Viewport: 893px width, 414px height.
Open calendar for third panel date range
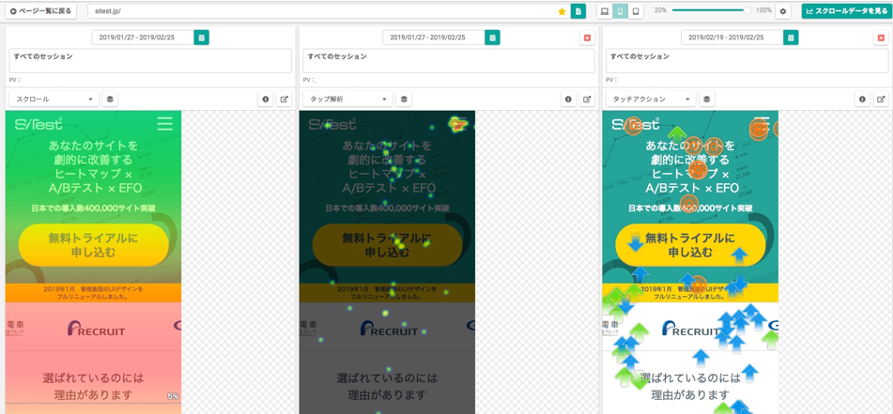point(792,38)
